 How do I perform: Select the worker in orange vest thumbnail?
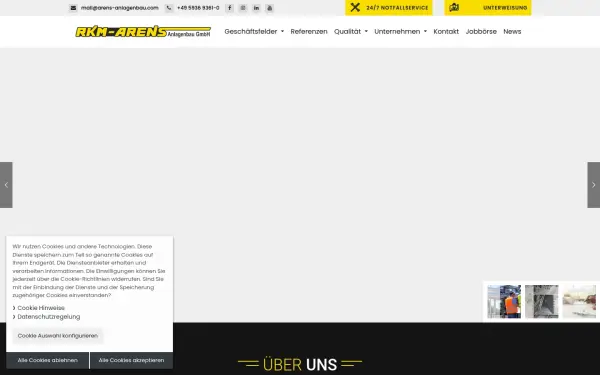click(504, 302)
